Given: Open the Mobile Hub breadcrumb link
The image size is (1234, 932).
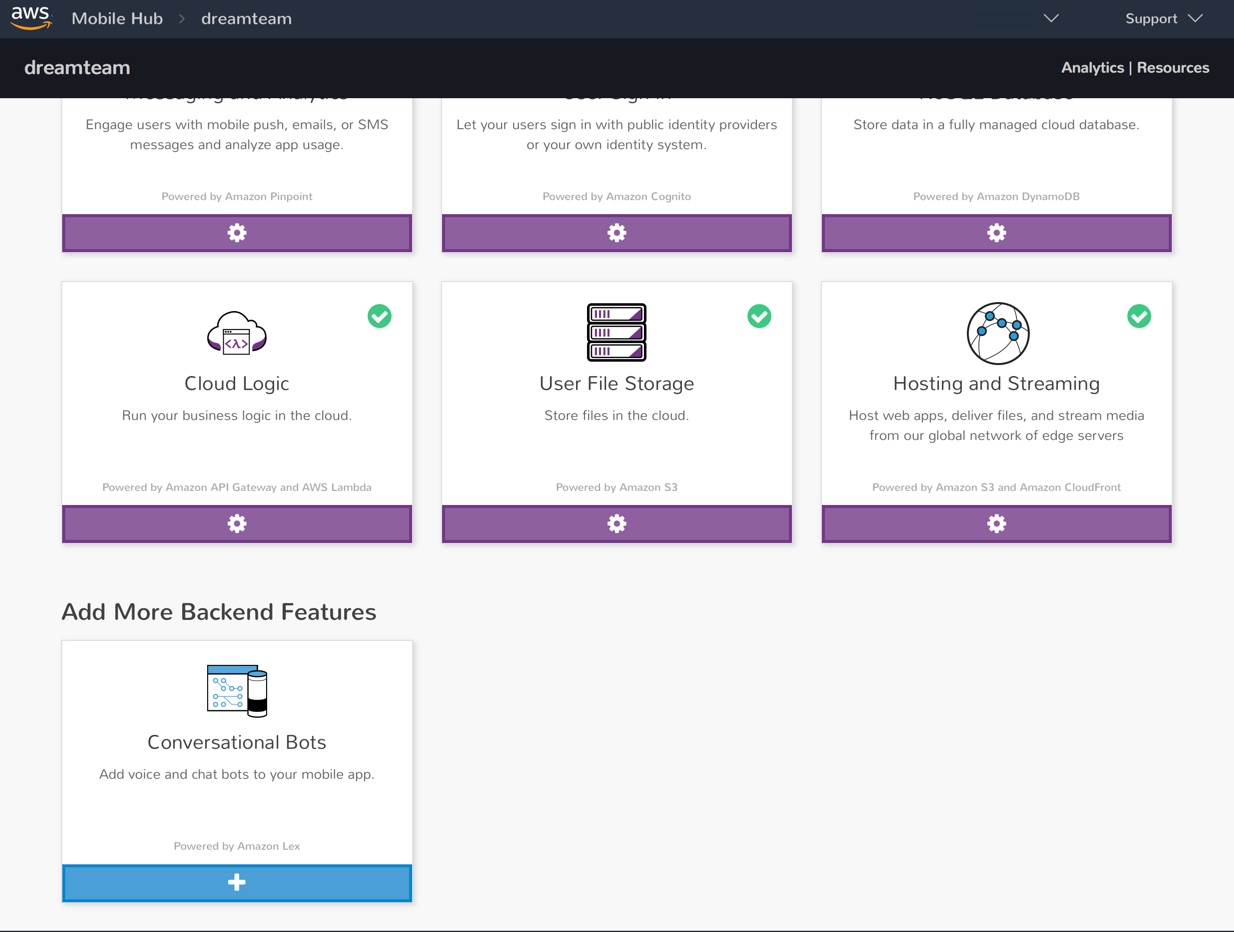Looking at the screenshot, I should click(117, 19).
